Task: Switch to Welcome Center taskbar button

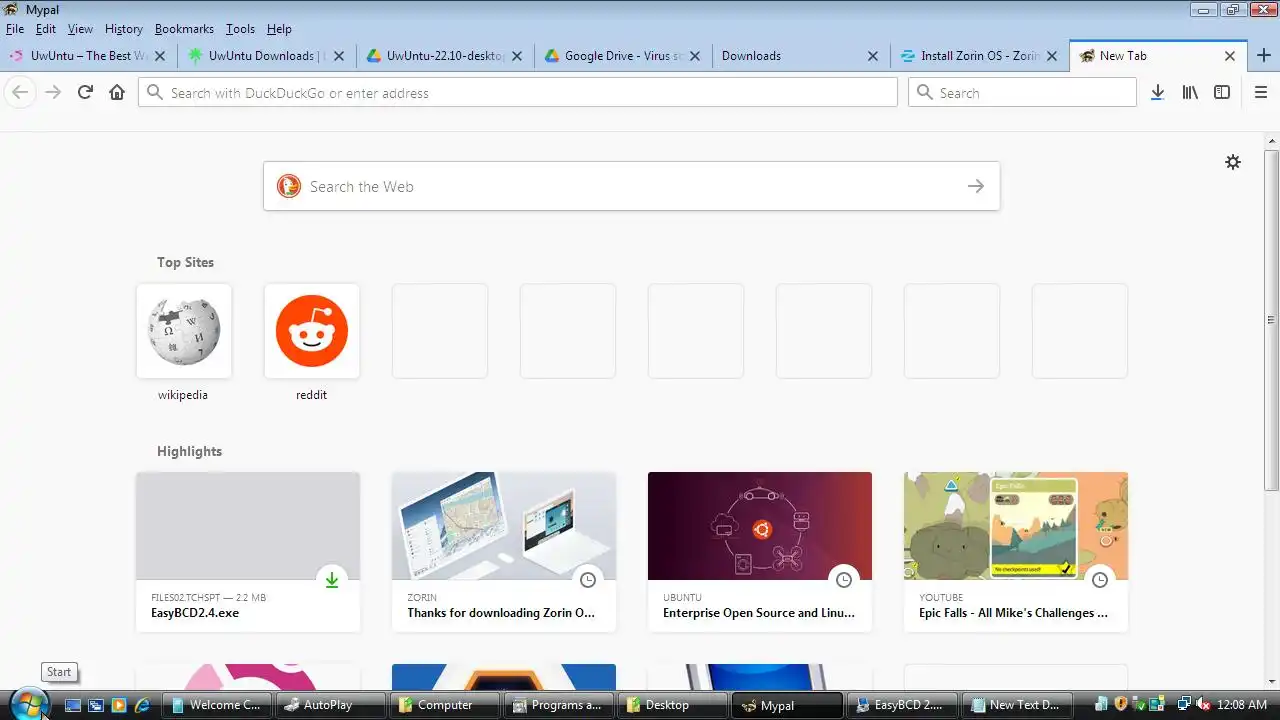Action: [217, 705]
